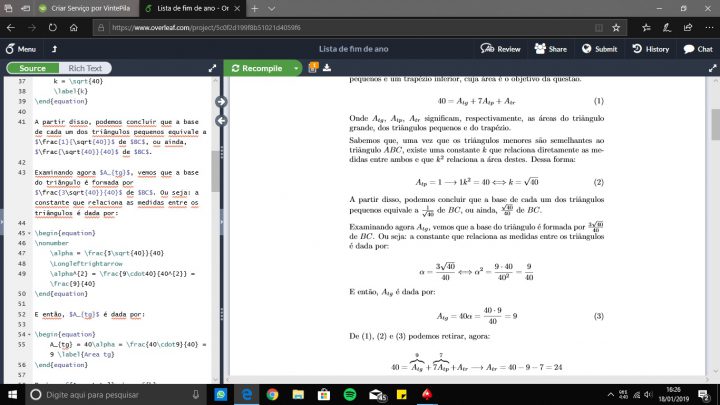Open the Chat panel
Viewport: 720px width, 405px height.
[x=698, y=49]
